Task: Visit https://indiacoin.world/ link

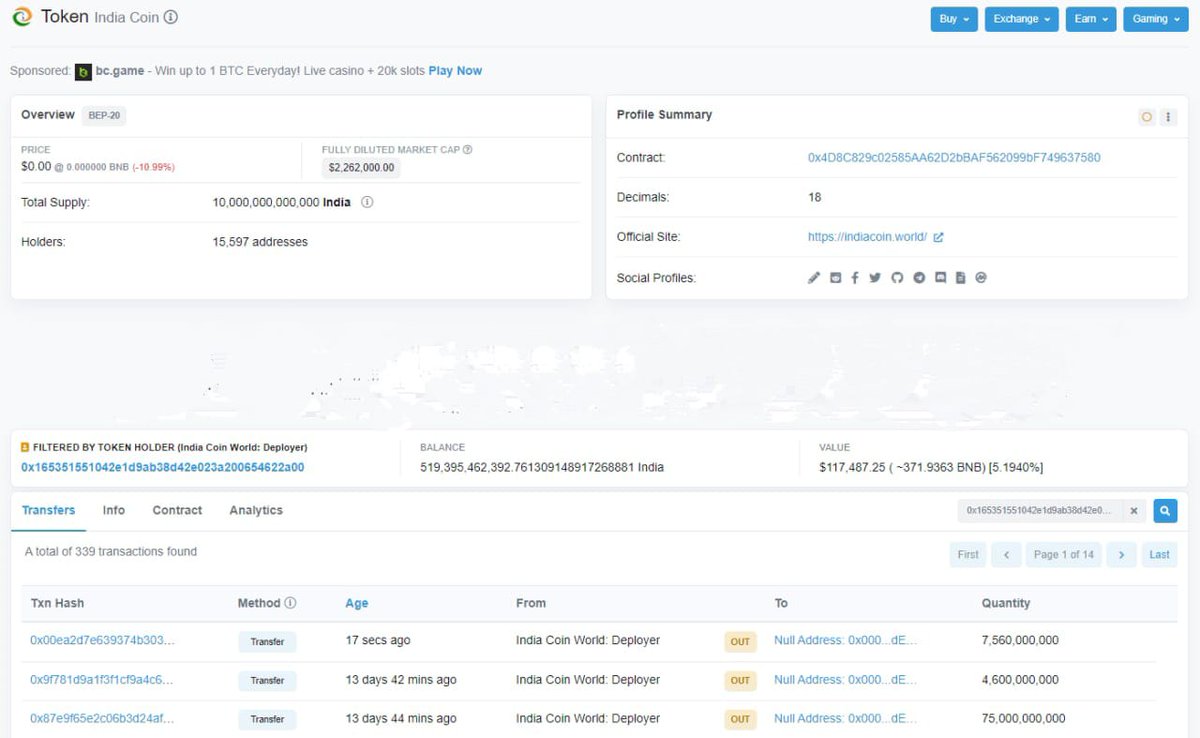Action: coord(867,238)
